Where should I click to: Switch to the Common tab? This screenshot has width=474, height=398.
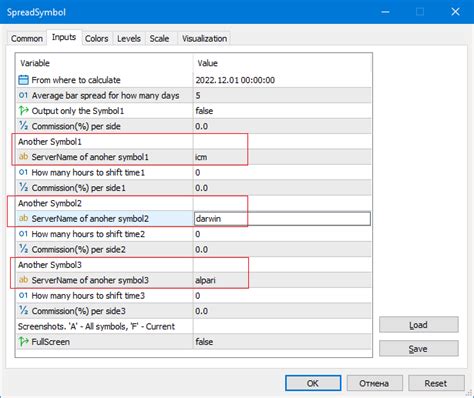coord(27,39)
